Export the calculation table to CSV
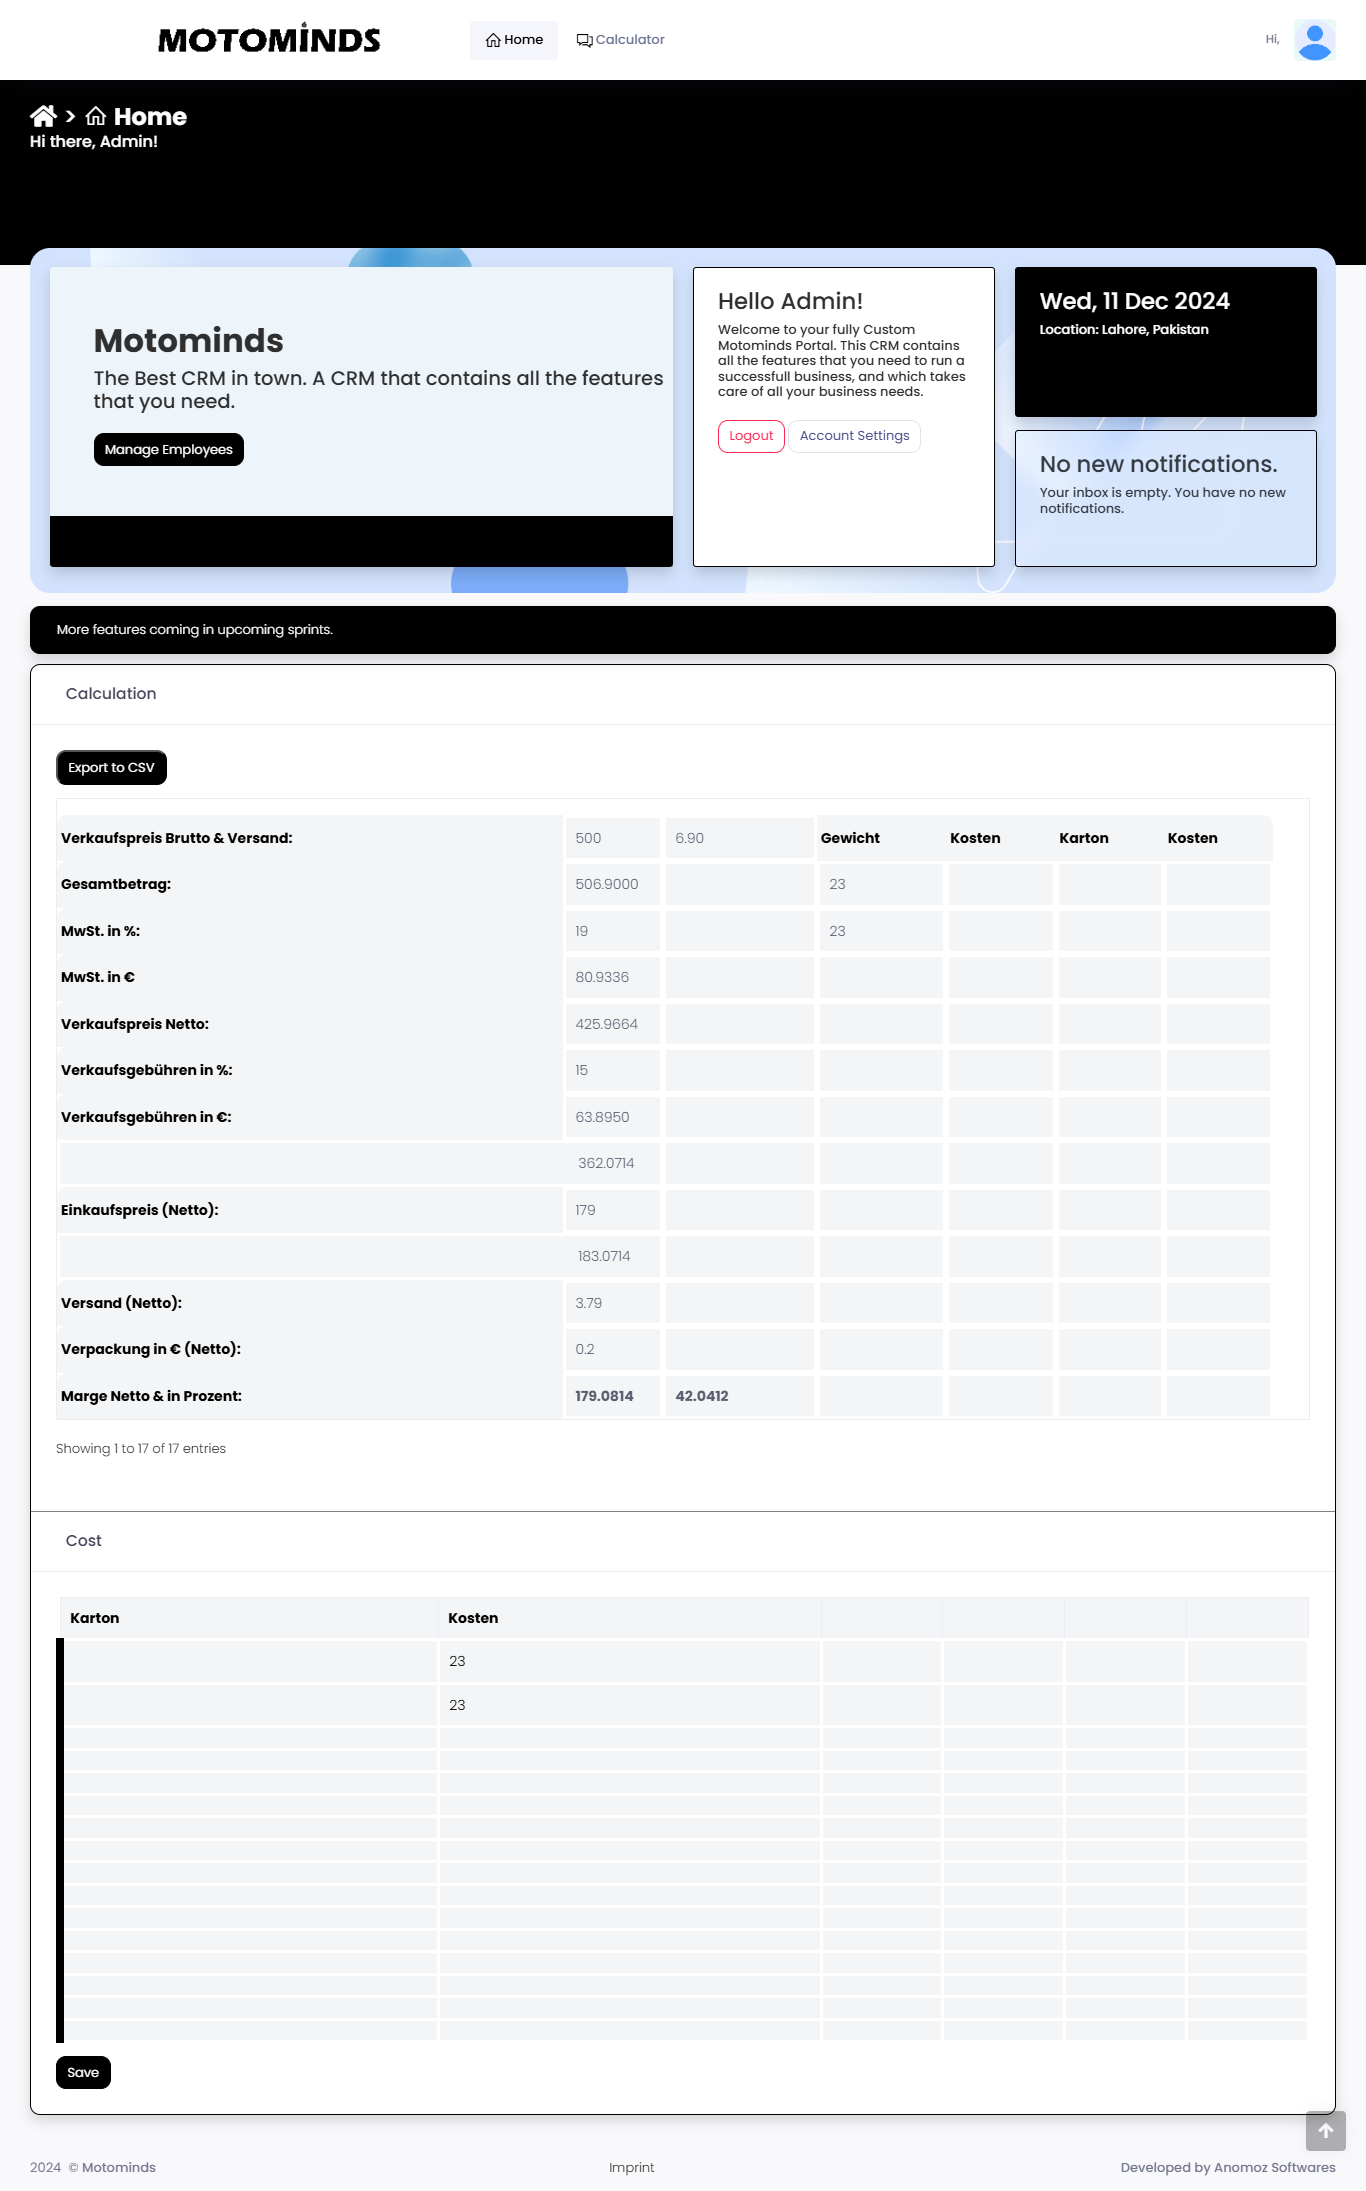The height and width of the screenshot is (2191, 1366). point(111,768)
